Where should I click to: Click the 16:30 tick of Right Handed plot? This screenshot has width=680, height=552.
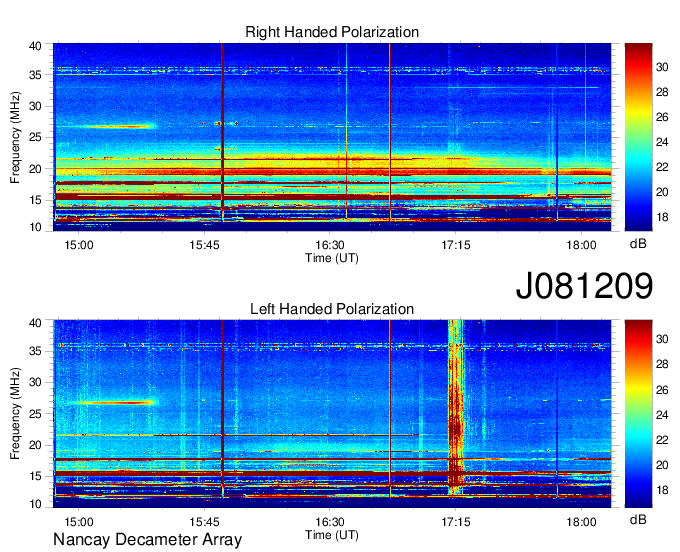click(x=330, y=245)
